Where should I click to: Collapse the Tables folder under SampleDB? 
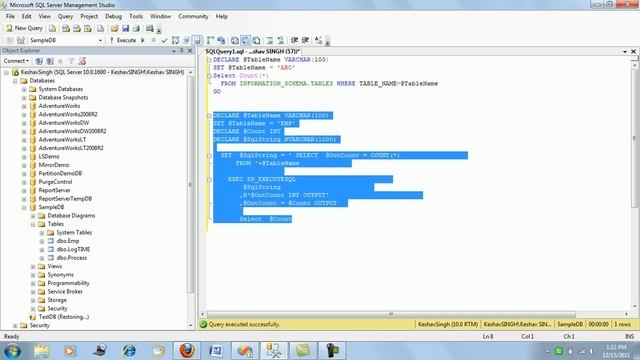click(33, 224)
